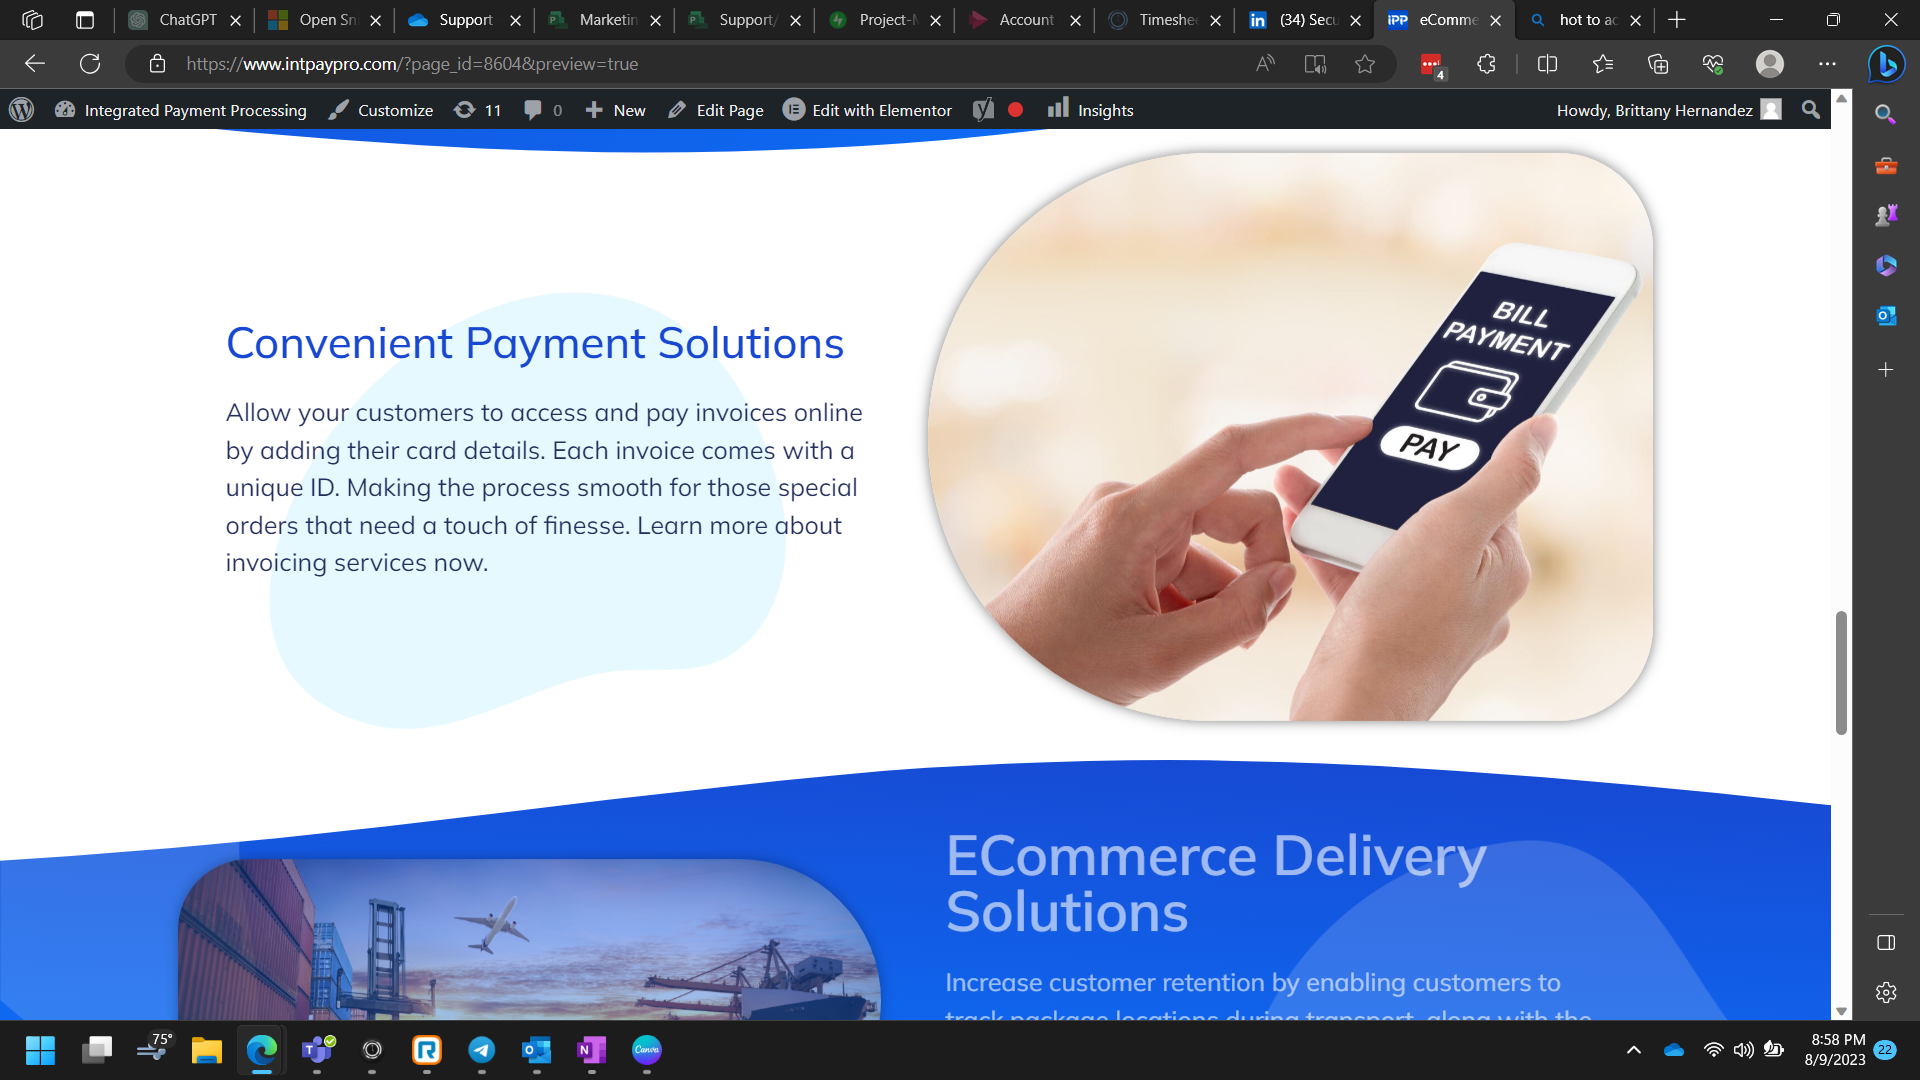Viewport: 1920px width, 1080px height.
Task: Click the browser address bar
Action: click(600, 64)
